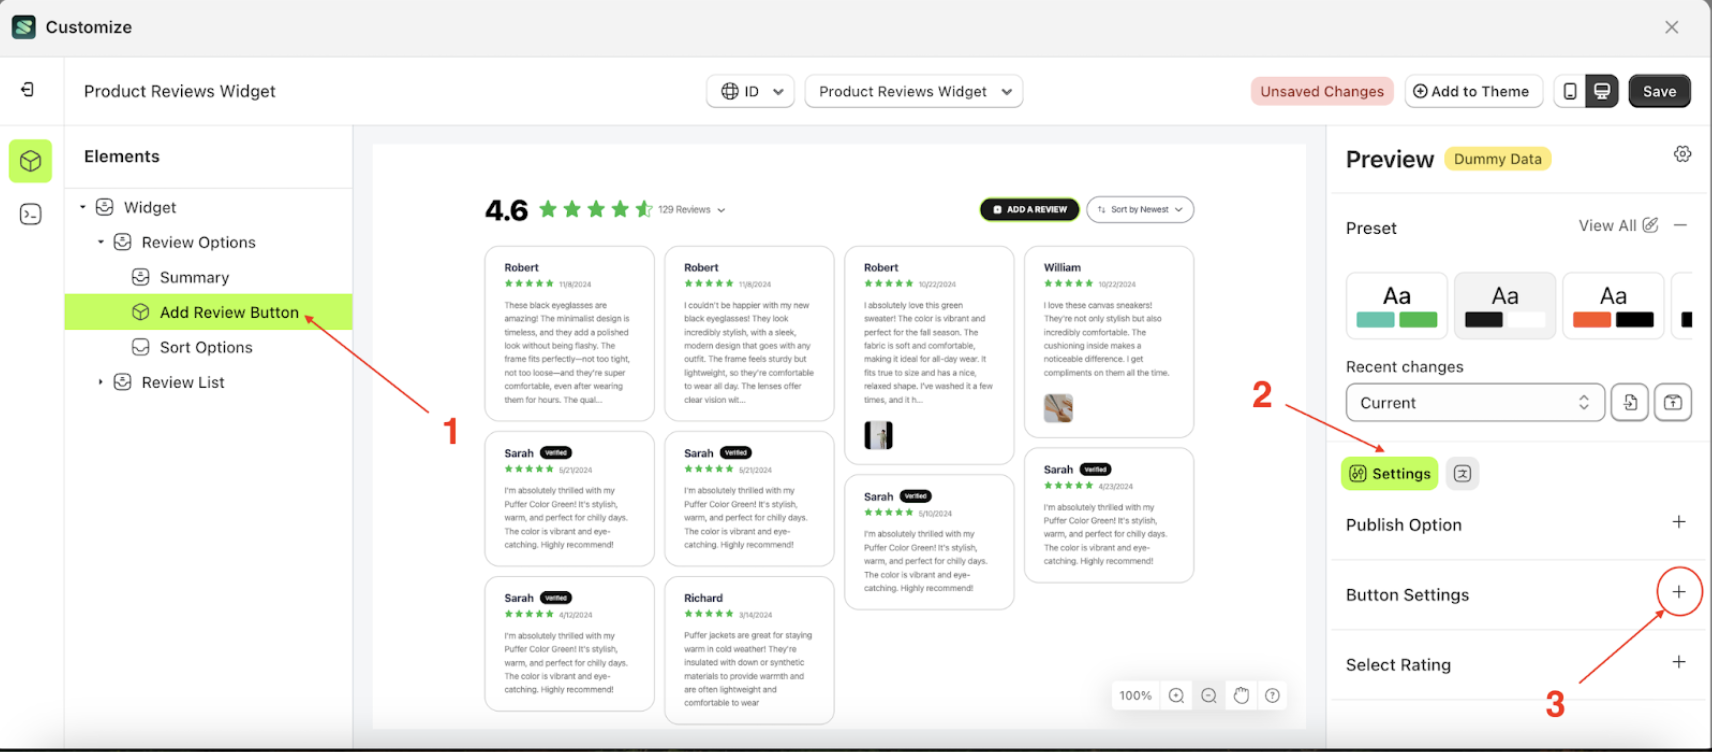The image size is (1712, 752).
Task: Click the Save button
Action: pyautogui.click(x=1659, y=91)
